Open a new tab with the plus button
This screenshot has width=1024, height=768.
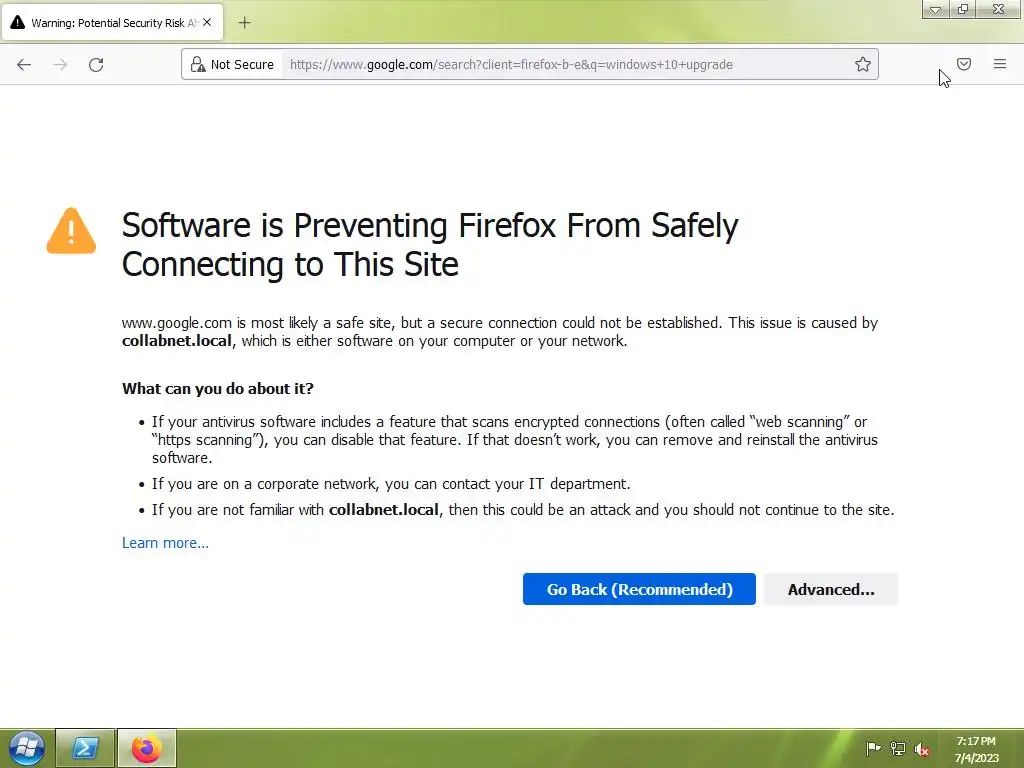point(244,22)
